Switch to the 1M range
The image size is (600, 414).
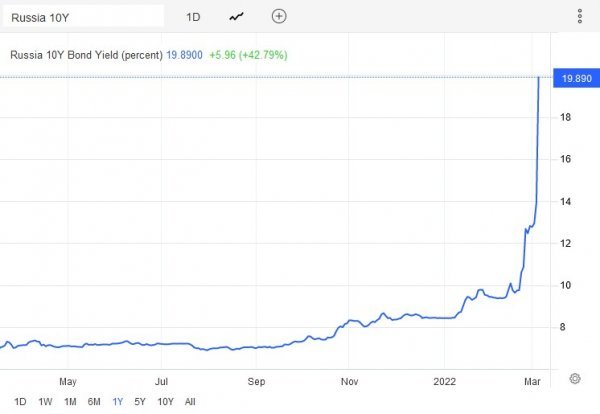click(x=70, y=402)
